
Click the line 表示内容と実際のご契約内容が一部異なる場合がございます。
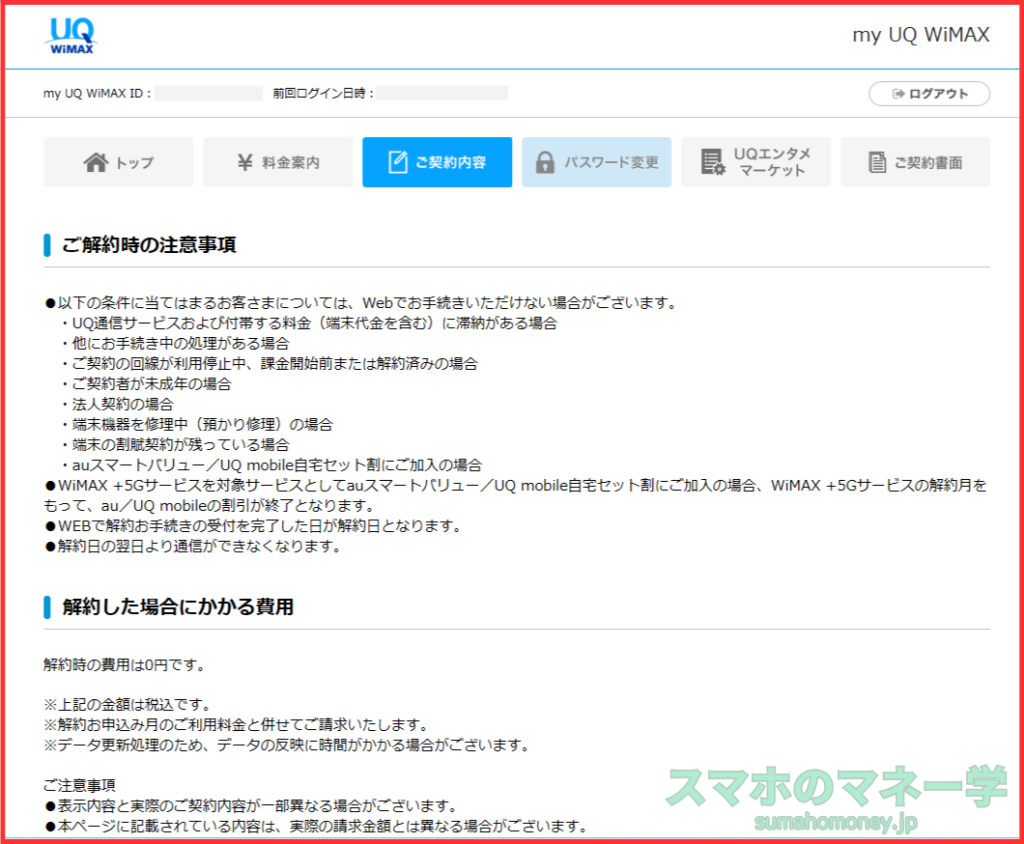click(251, 806)
